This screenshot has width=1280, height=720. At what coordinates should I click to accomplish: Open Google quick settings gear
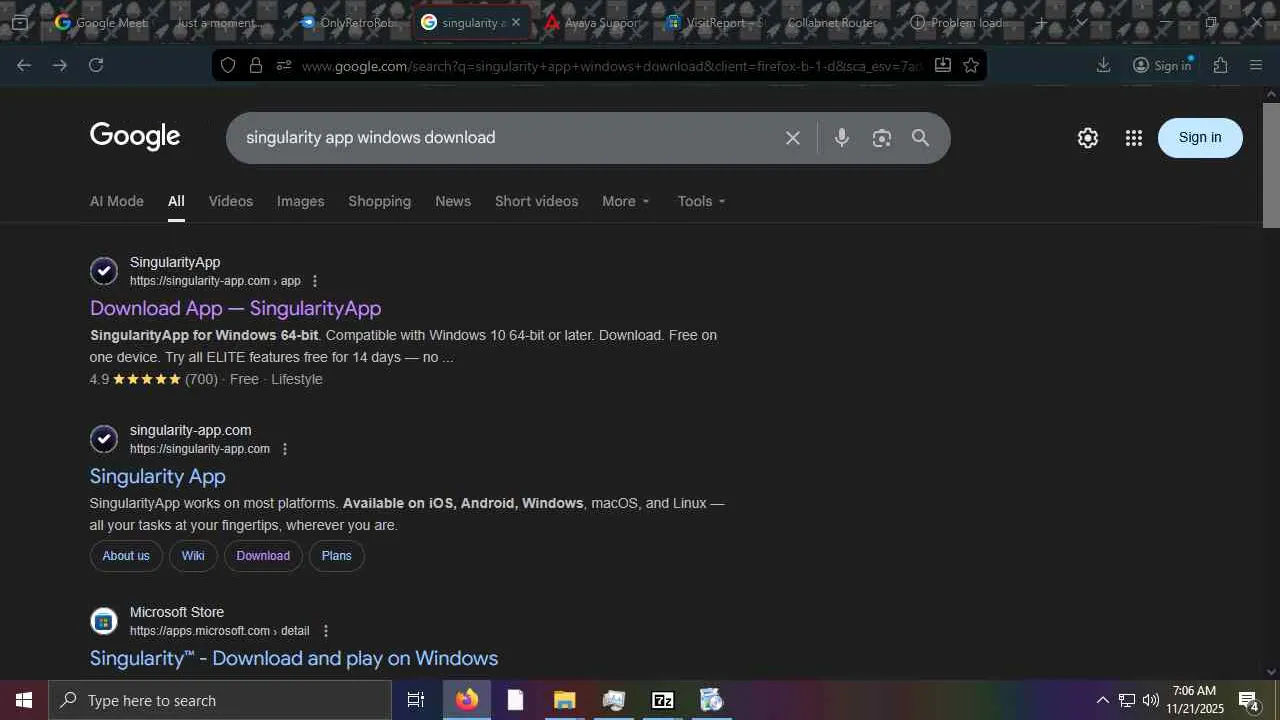coord(1088,138)
